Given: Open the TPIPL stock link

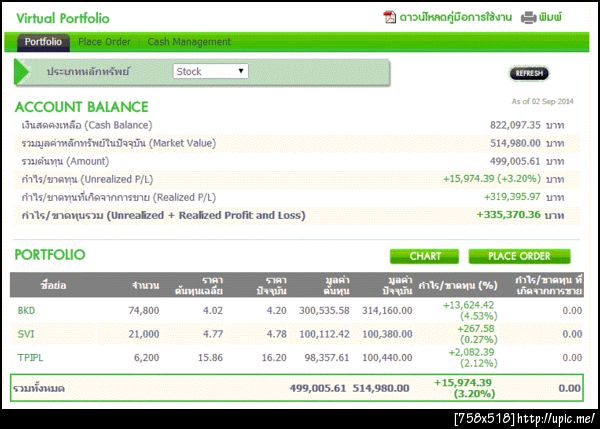Looking at the screenshot, I should (x=30, y=358).
